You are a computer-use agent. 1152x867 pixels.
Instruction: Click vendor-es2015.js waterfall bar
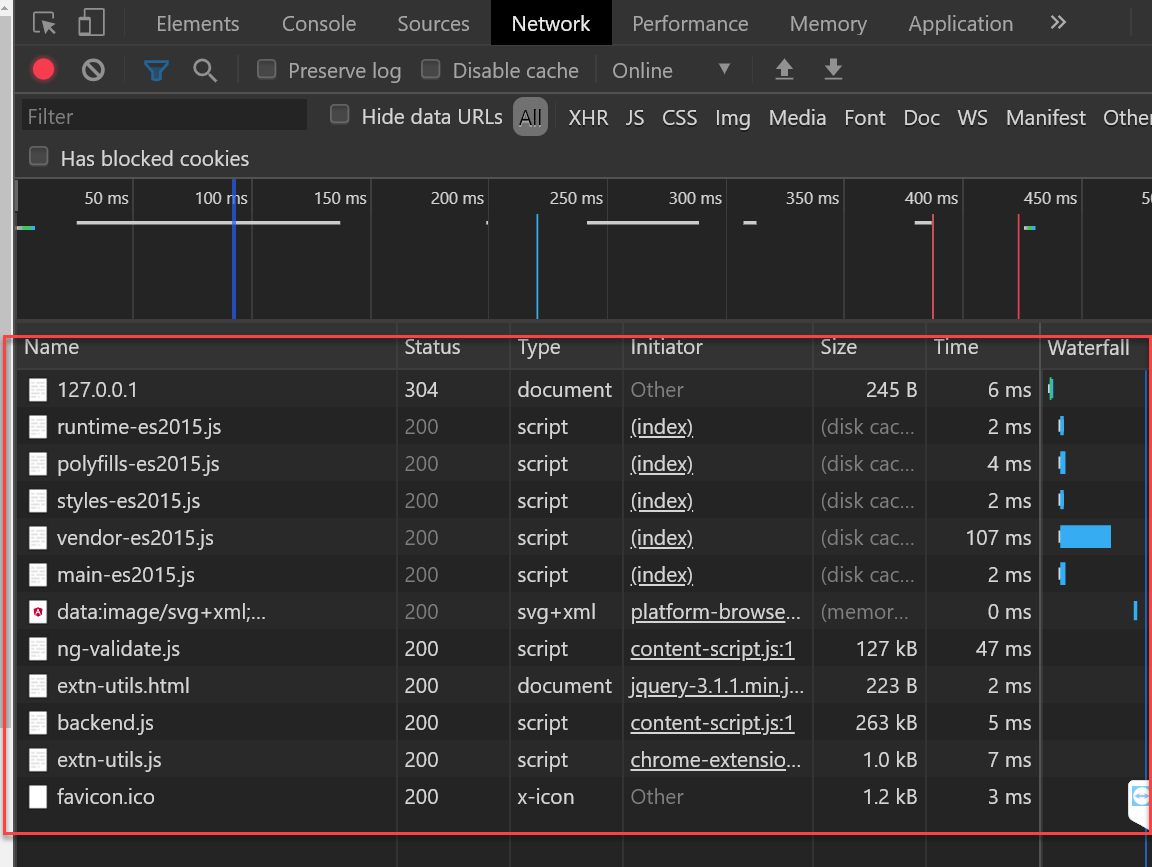tap(1085, 537)
